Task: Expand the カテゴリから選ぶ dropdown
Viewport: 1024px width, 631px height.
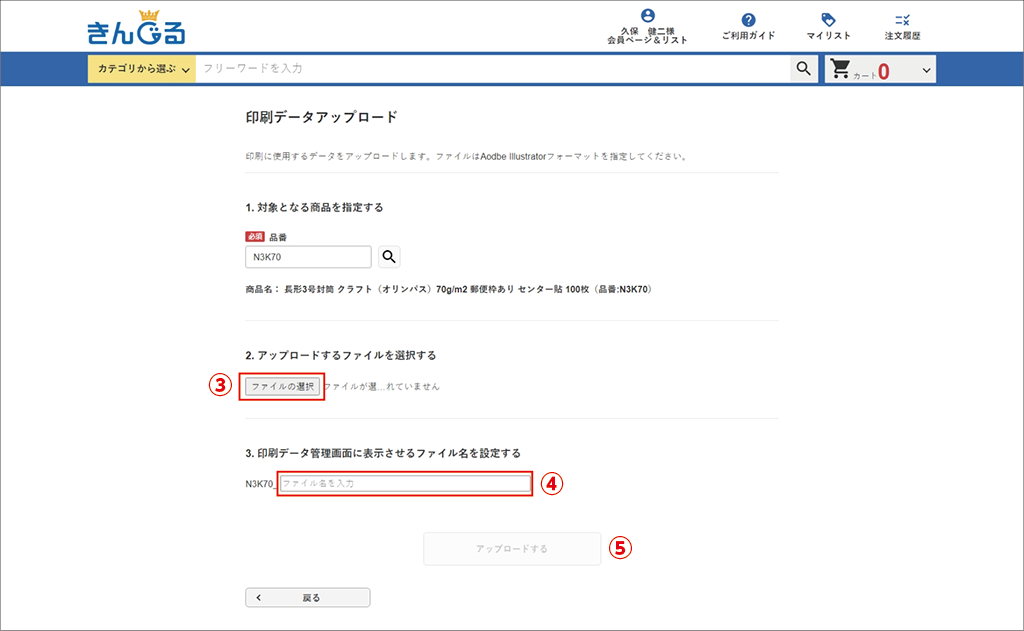Action: [142, 69]
